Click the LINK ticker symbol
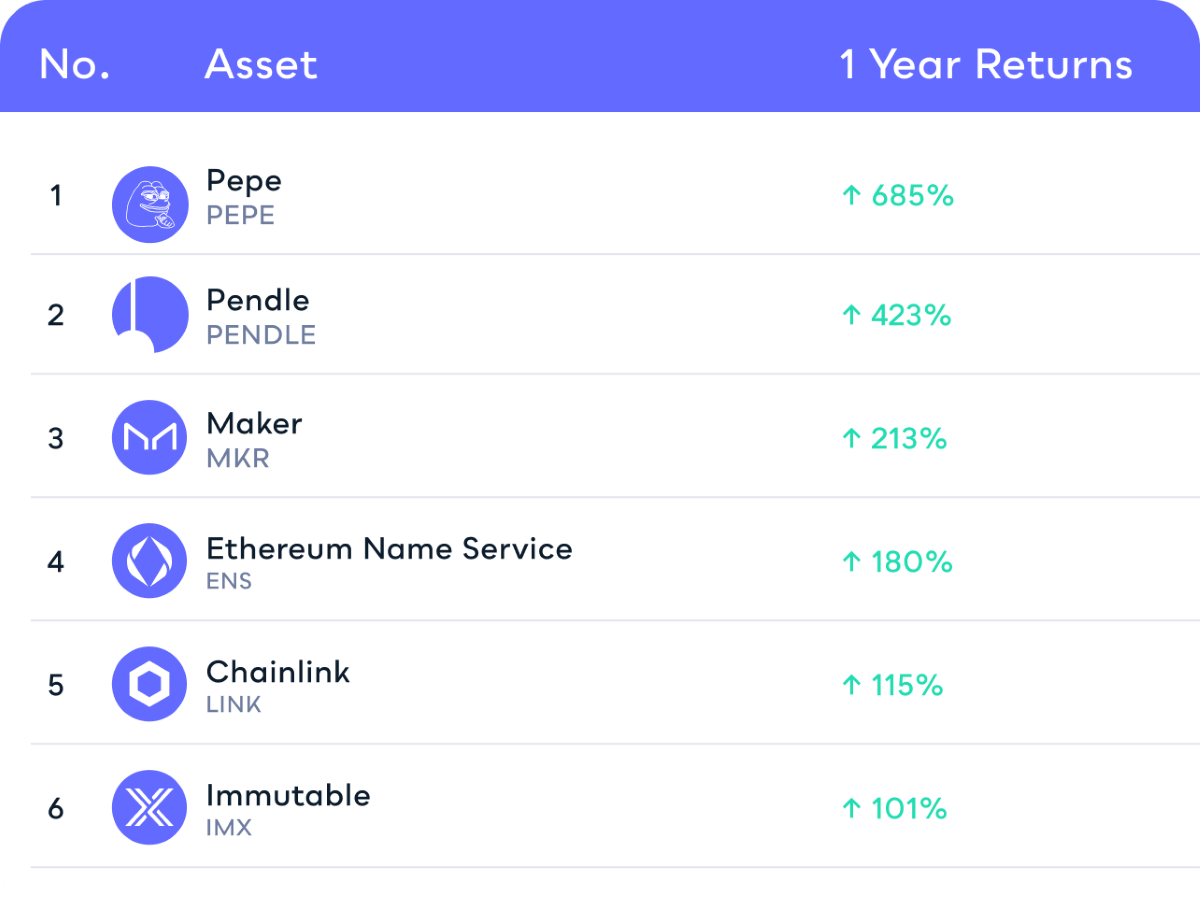The height and width of the screenshot is (912, 1200). [x=234, y=704]
